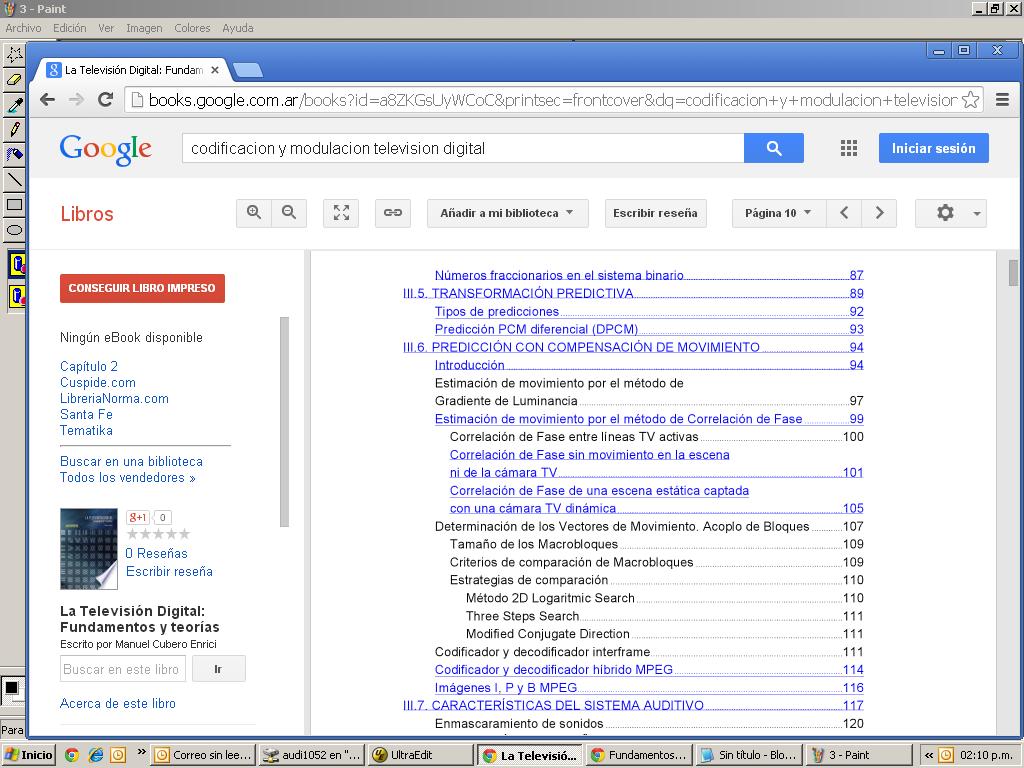Select the Pick Color eyedropper tool

coord(14,104)
